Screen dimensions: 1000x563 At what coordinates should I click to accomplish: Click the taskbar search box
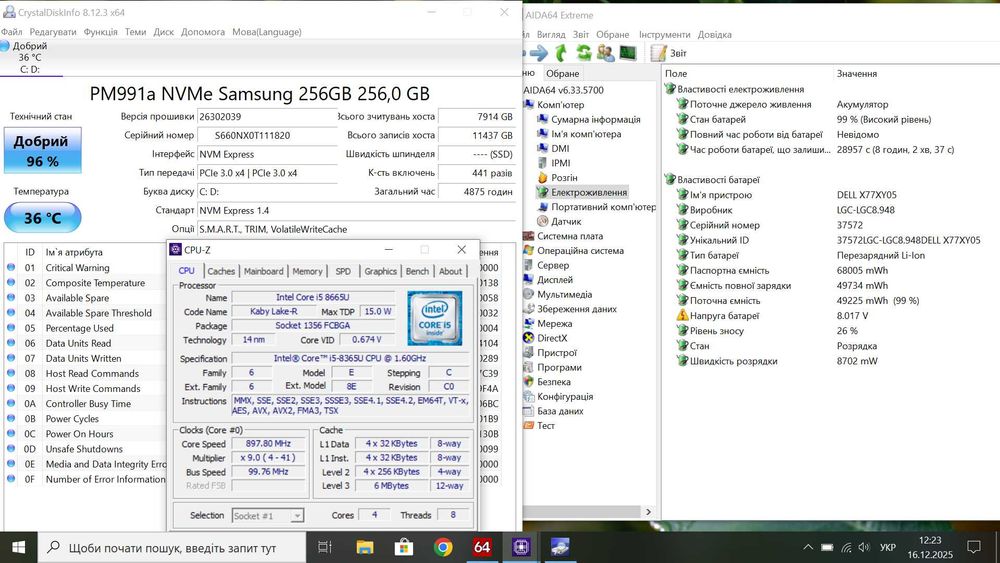(172, 547)
